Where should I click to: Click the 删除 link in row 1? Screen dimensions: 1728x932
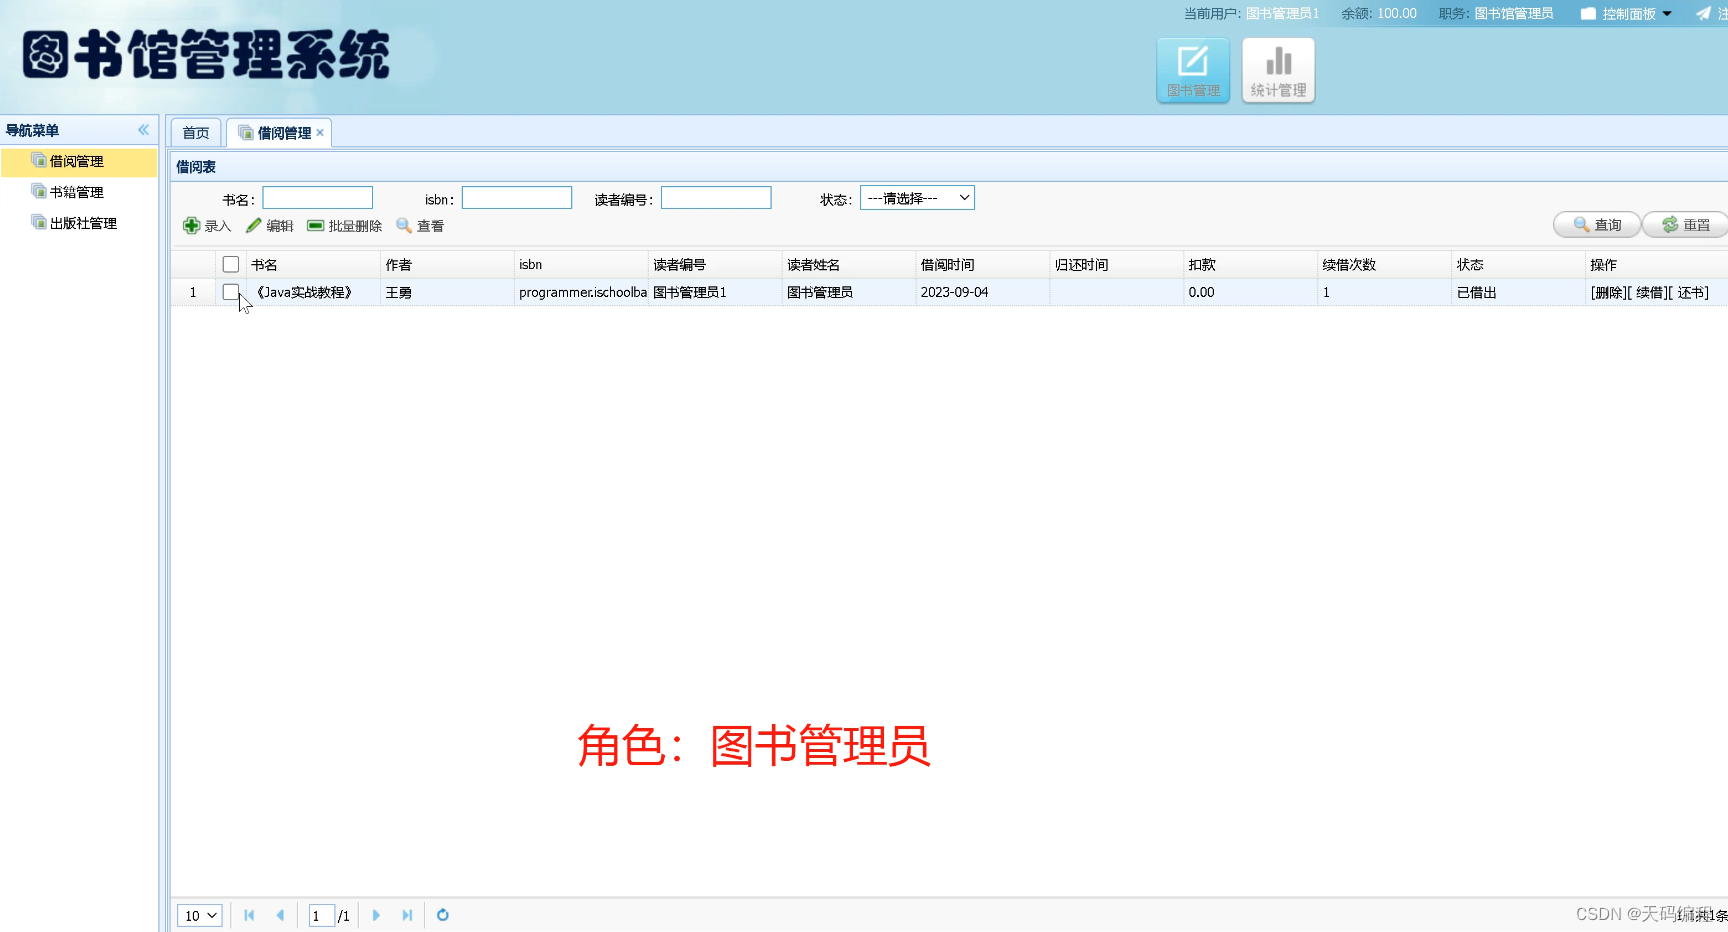tap(1609, 293)
